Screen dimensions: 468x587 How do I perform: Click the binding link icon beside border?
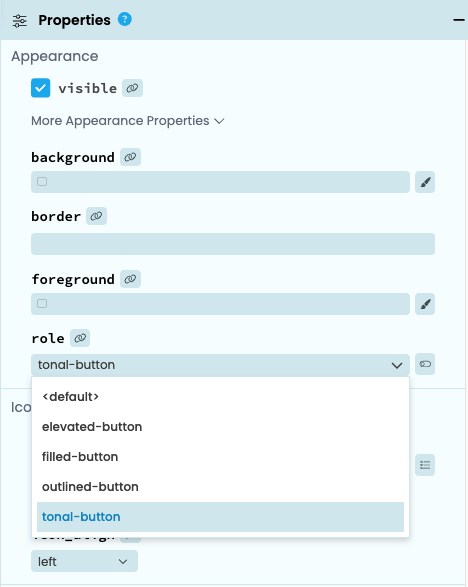96,216
